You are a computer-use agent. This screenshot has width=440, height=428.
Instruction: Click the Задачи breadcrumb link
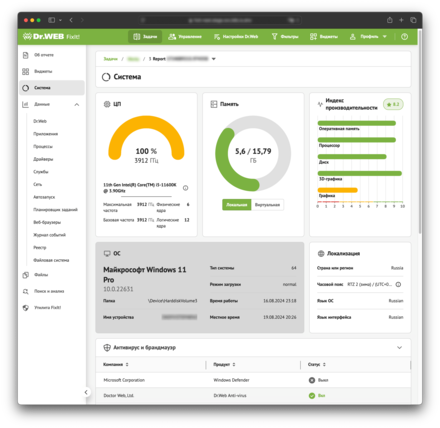[x=110, y=59]
